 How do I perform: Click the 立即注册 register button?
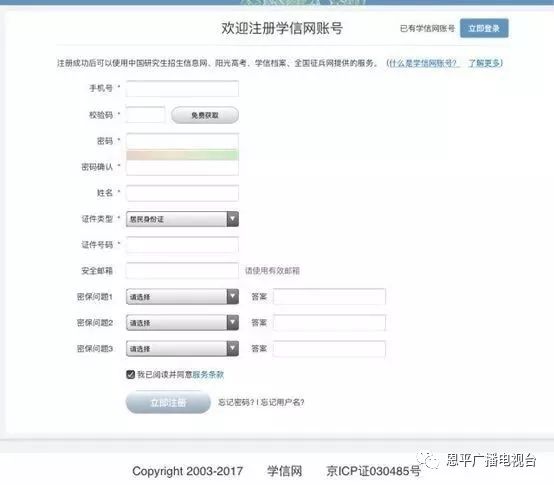click(x=168, y=402)
